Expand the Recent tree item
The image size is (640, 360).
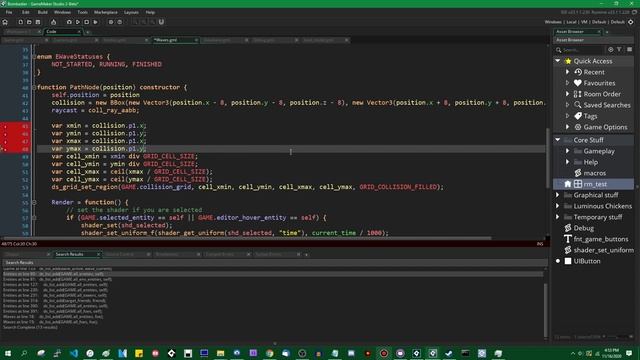tap(567, 72)
